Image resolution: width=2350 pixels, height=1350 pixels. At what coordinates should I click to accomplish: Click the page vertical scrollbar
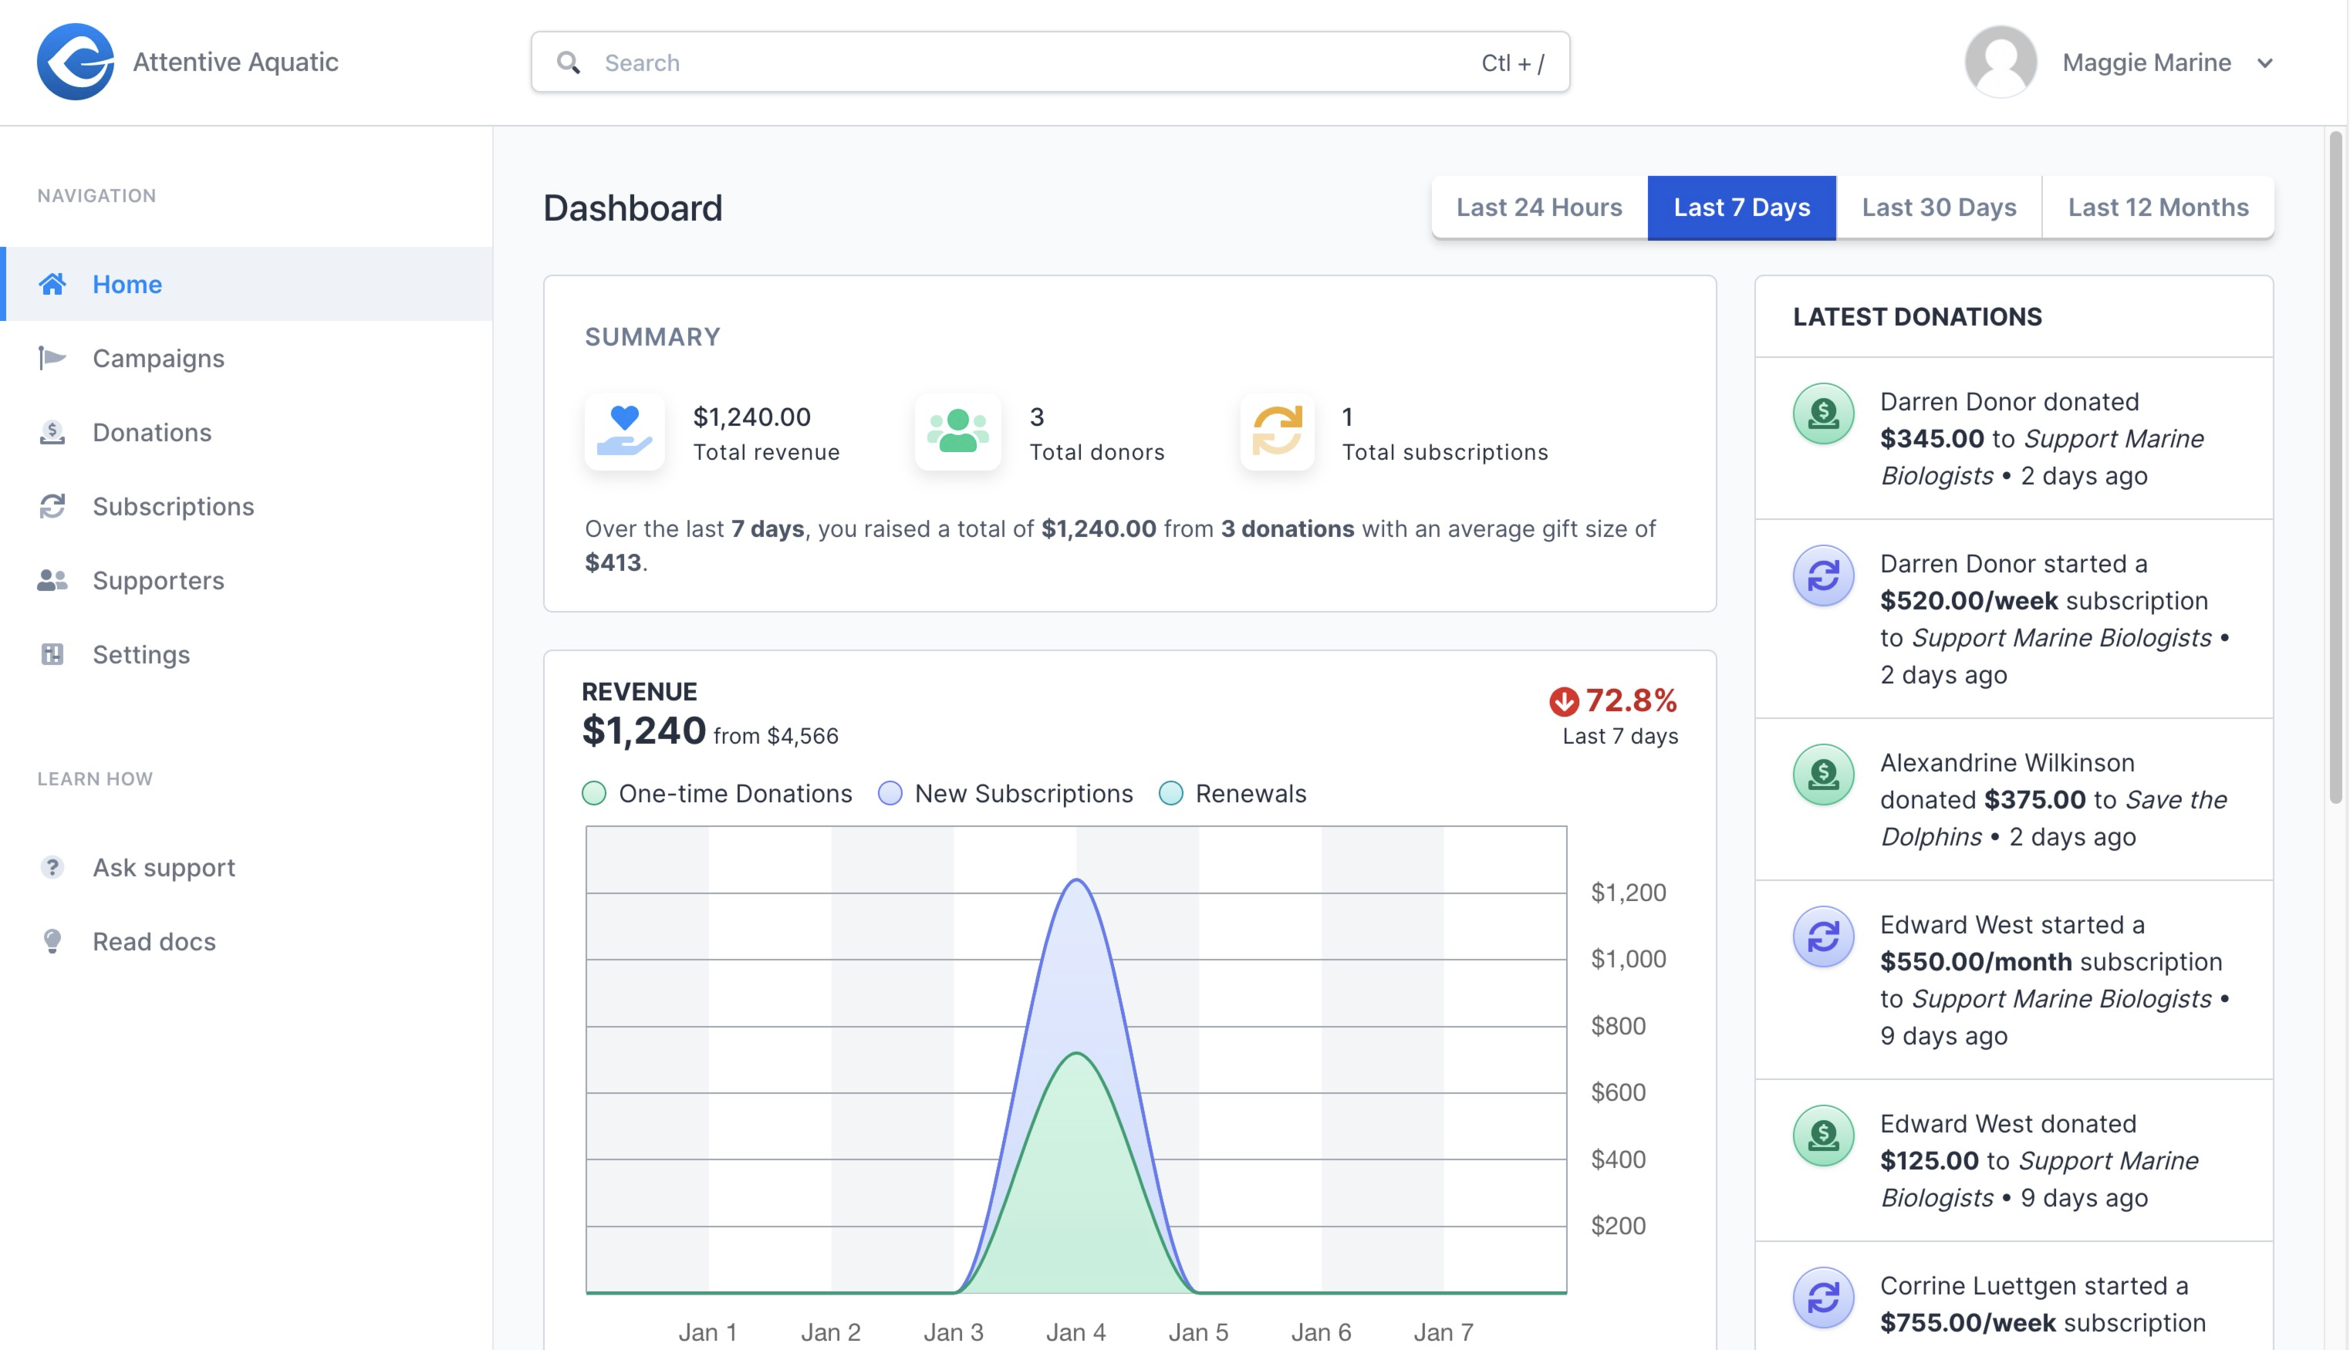tap(2335, 466)
